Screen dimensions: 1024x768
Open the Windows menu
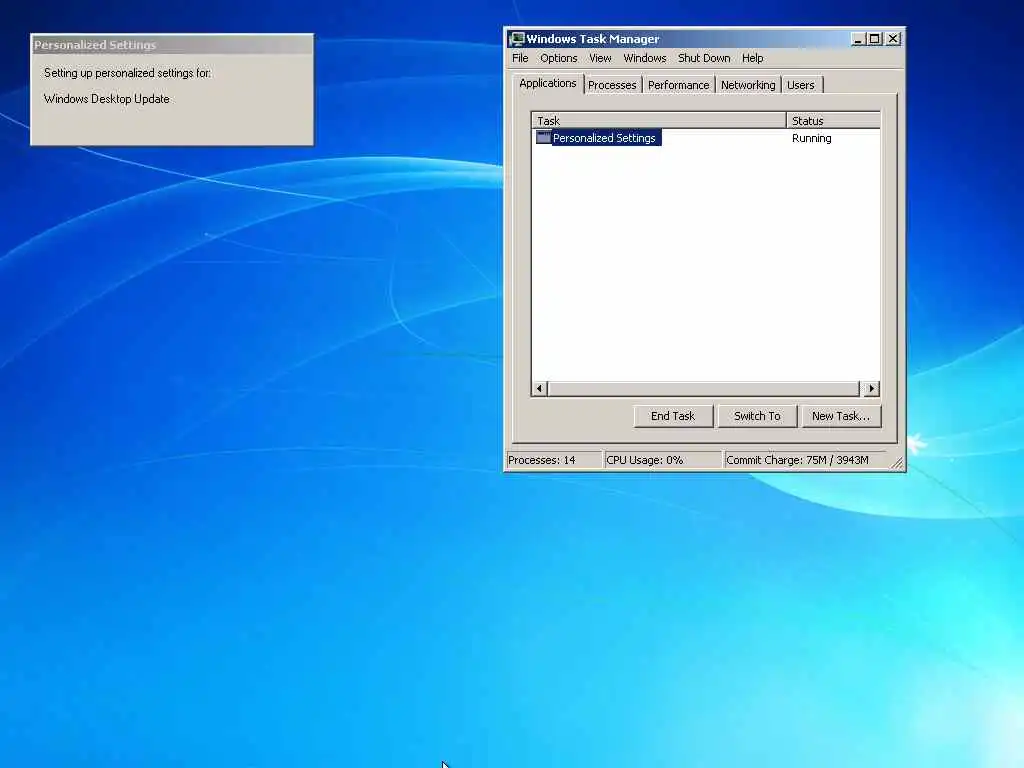pyautogui.click(x=645, y=58)
